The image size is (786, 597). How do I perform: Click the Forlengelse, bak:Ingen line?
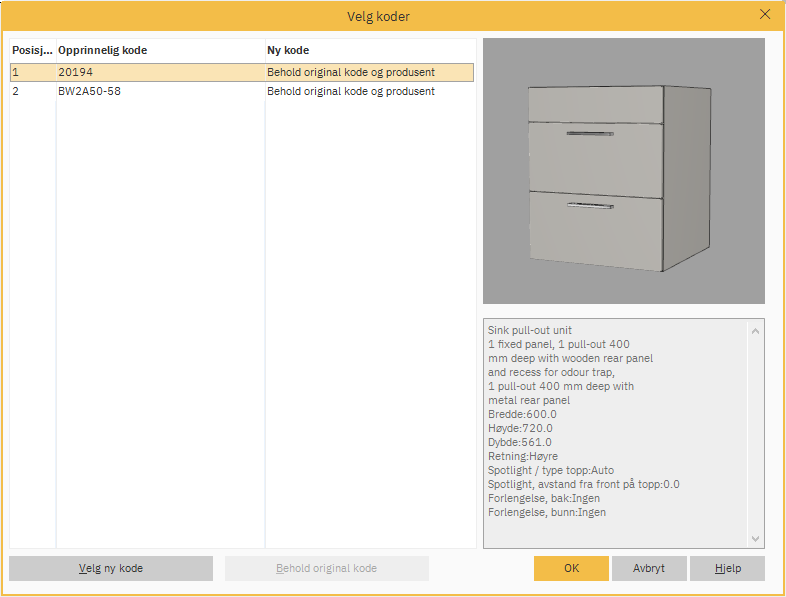tap(543, 498)
